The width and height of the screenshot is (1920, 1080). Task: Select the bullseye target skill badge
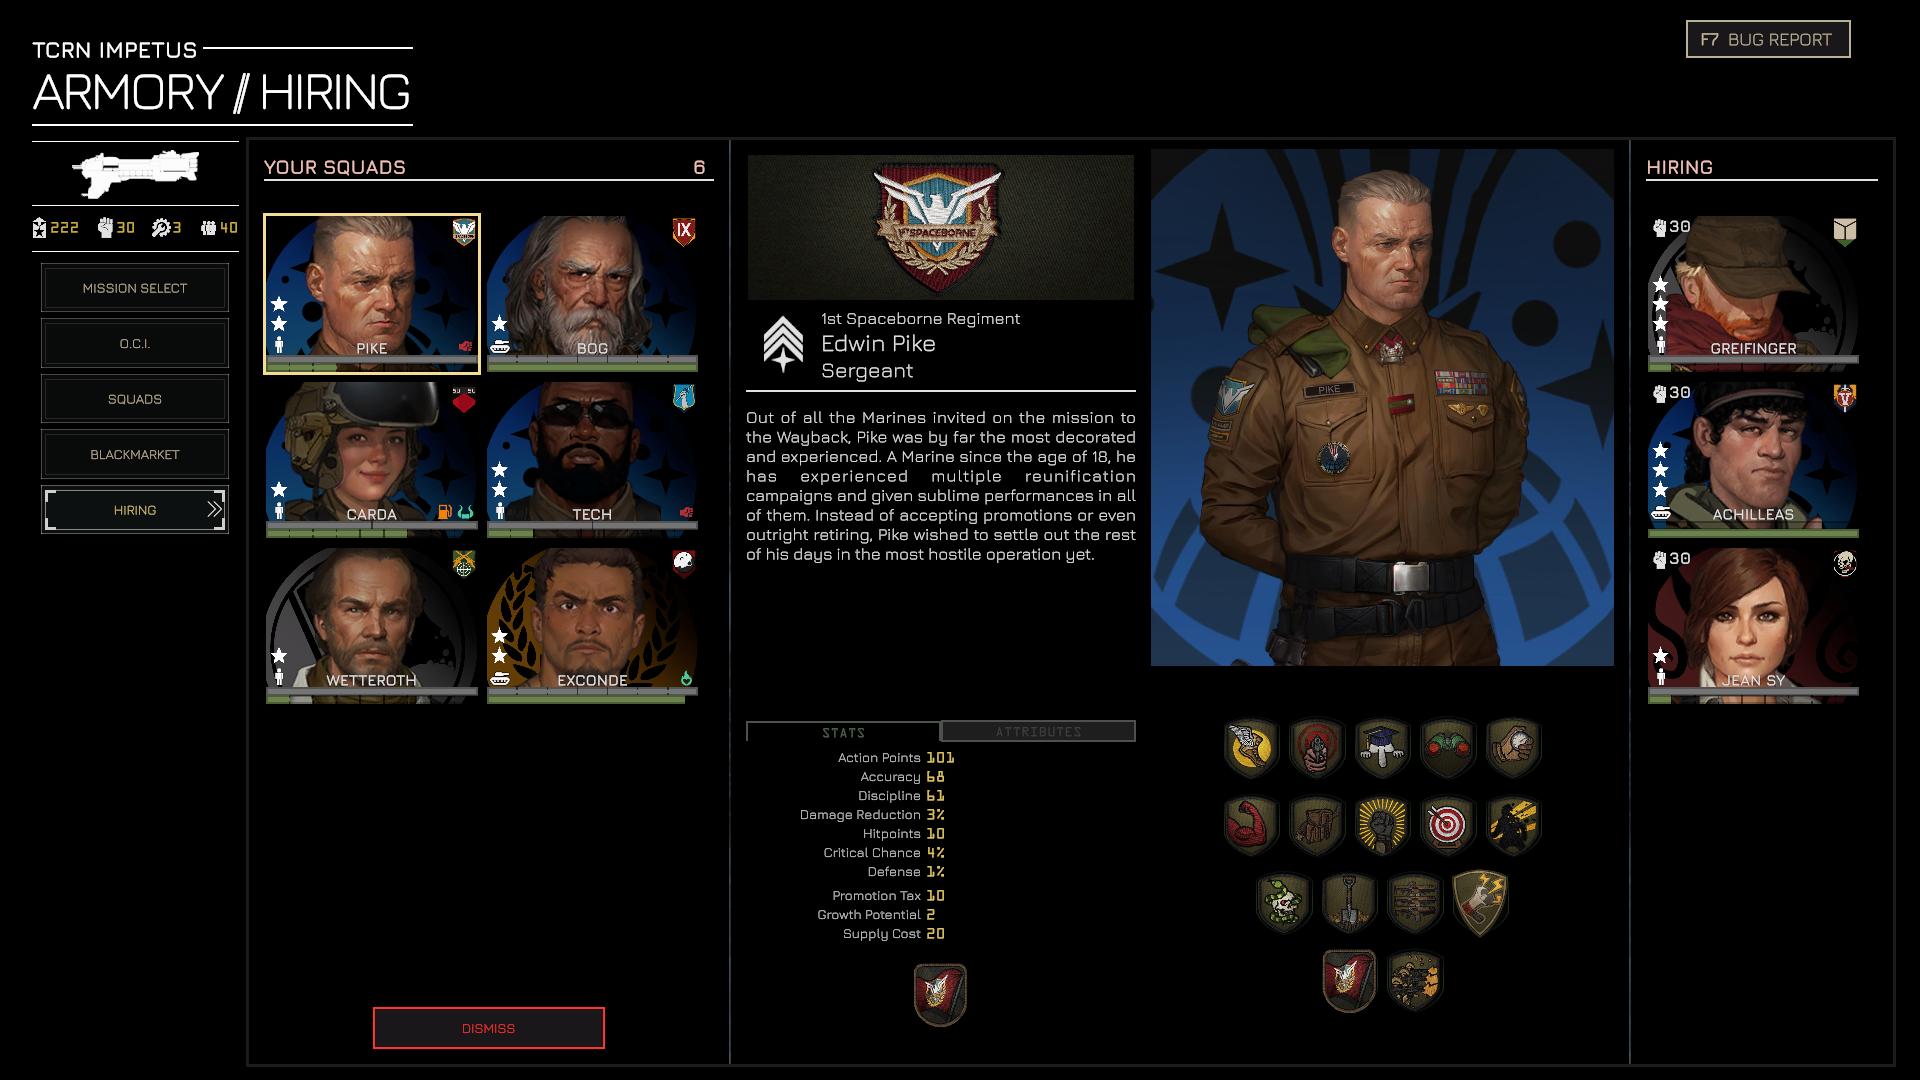(1447, 825)
